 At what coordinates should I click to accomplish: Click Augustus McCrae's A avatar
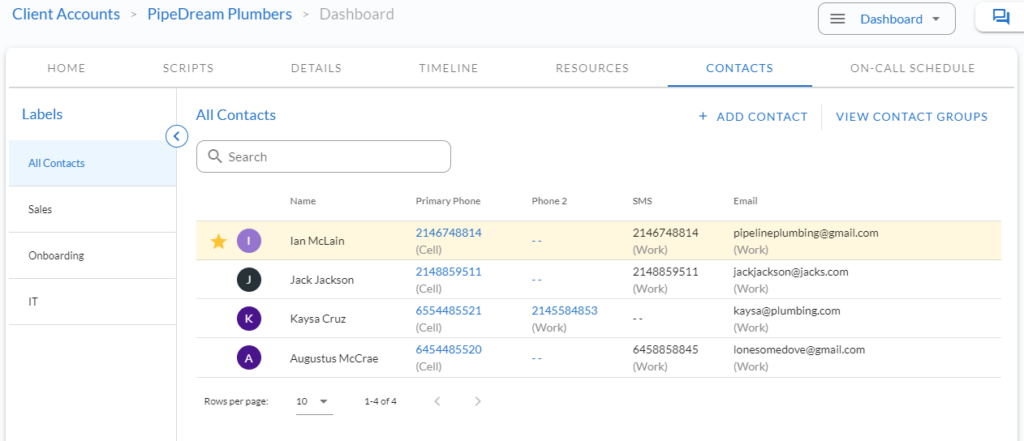tap(249, 358)
